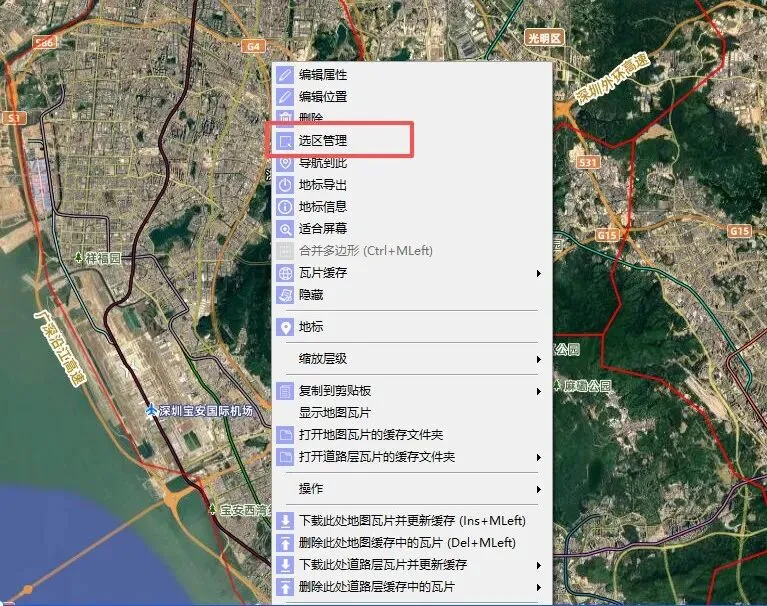Click the folder icon beside 打开道路层瓦片的缓存文件夹
Viewport: 767px width, 606px height.
pos(285,457)
